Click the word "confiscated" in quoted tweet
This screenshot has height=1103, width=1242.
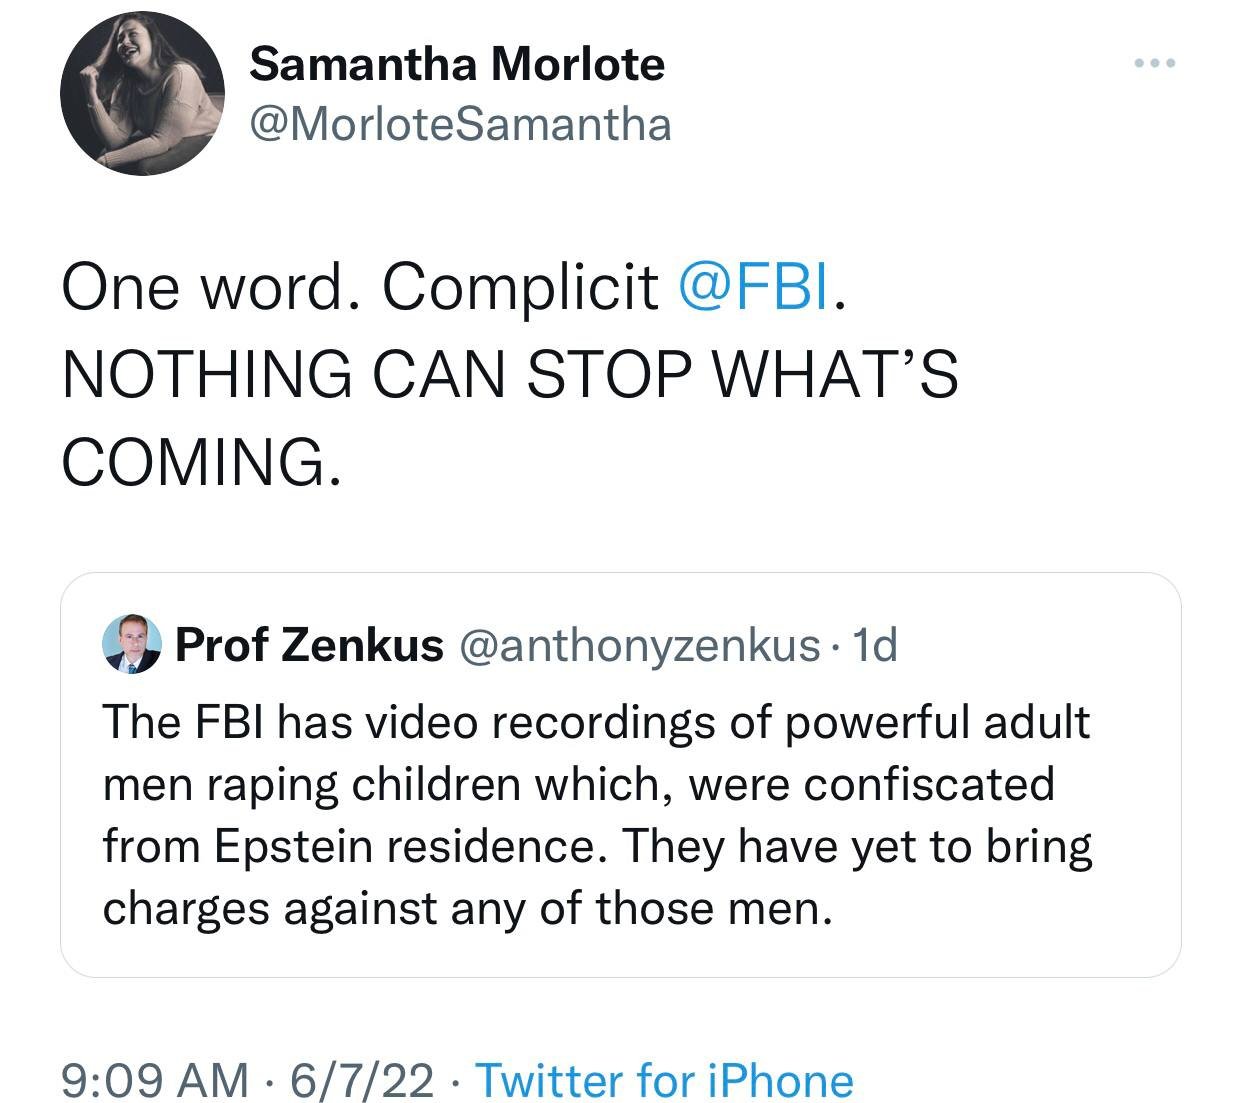(929, 784)
